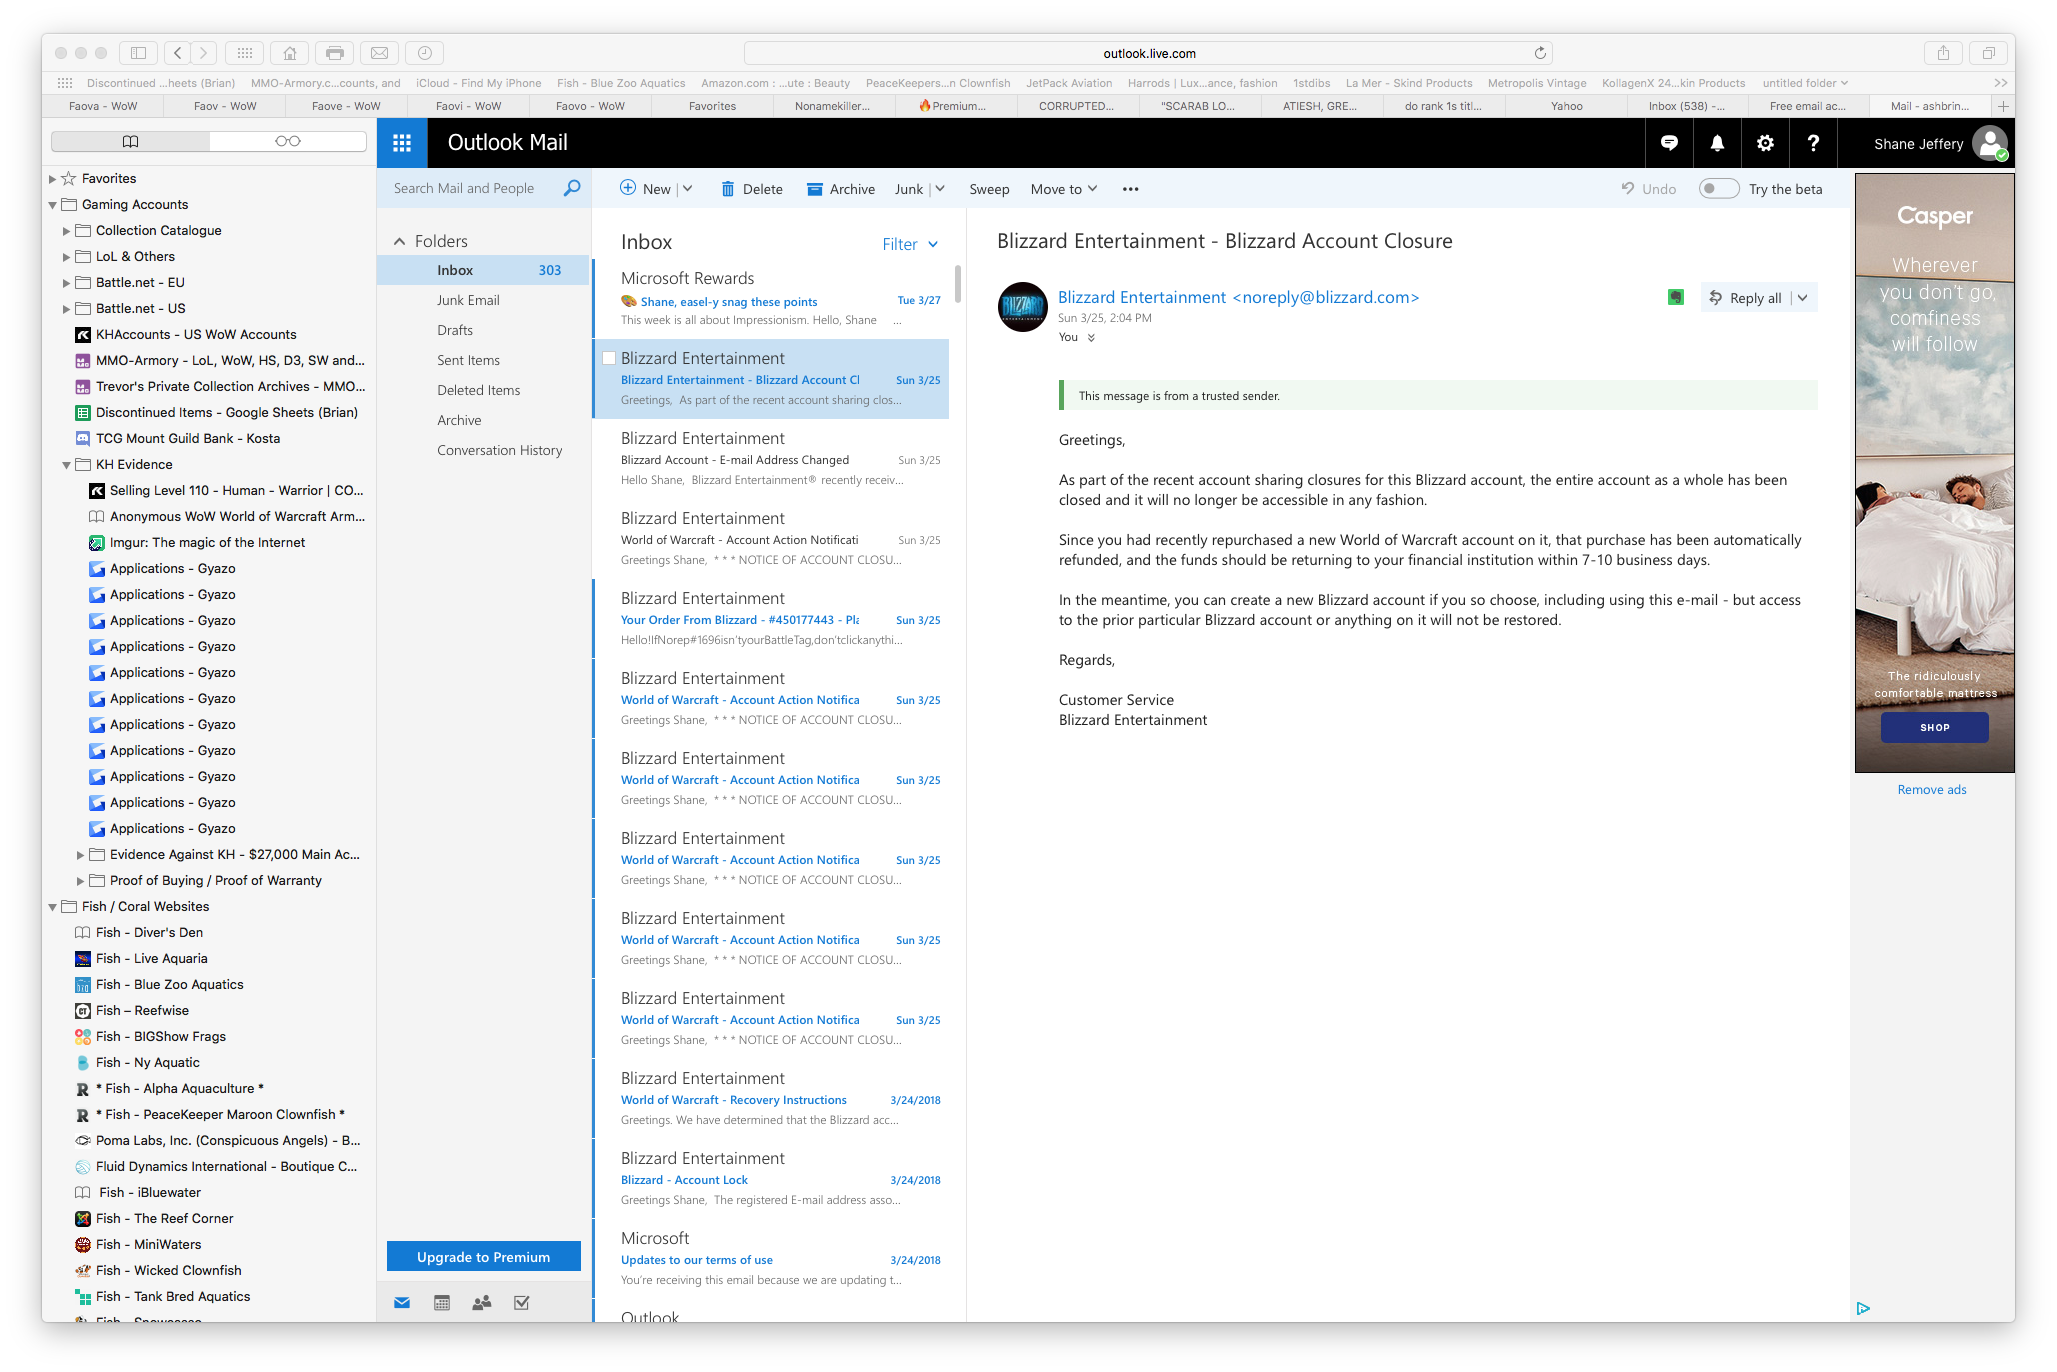The height and width of the screenshot is (1372, 2057).
Task: Collapse the Gaming Accounts bookmark folder
Action: [53, 205]
